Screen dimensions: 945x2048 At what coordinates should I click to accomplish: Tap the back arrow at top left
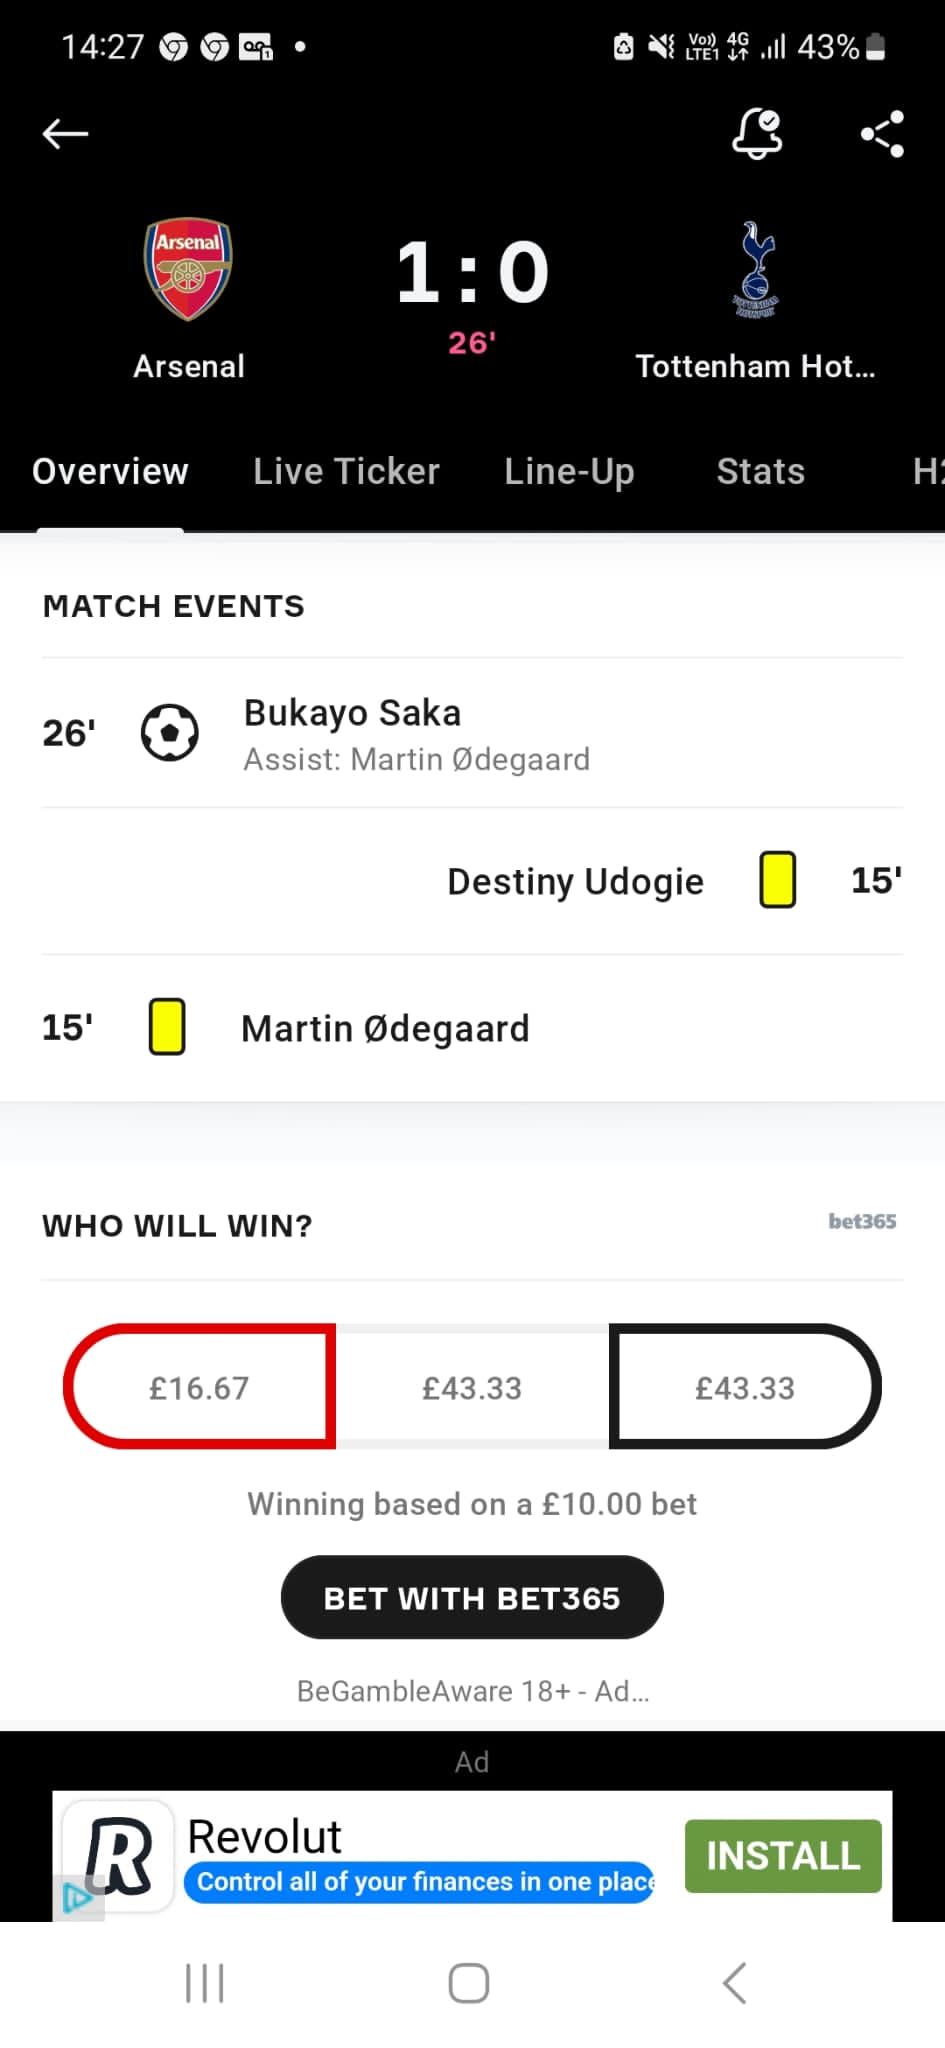click(66, 133)
